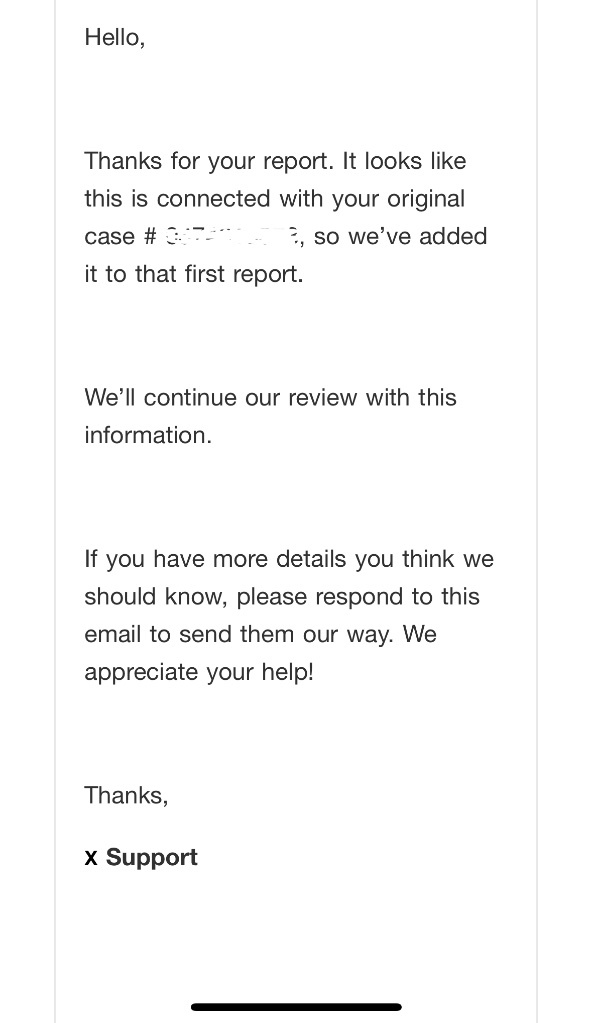Screen dimensions: 592x1023
Task: Click "should know, please respond to this"
Action: (x=282, y=596)
